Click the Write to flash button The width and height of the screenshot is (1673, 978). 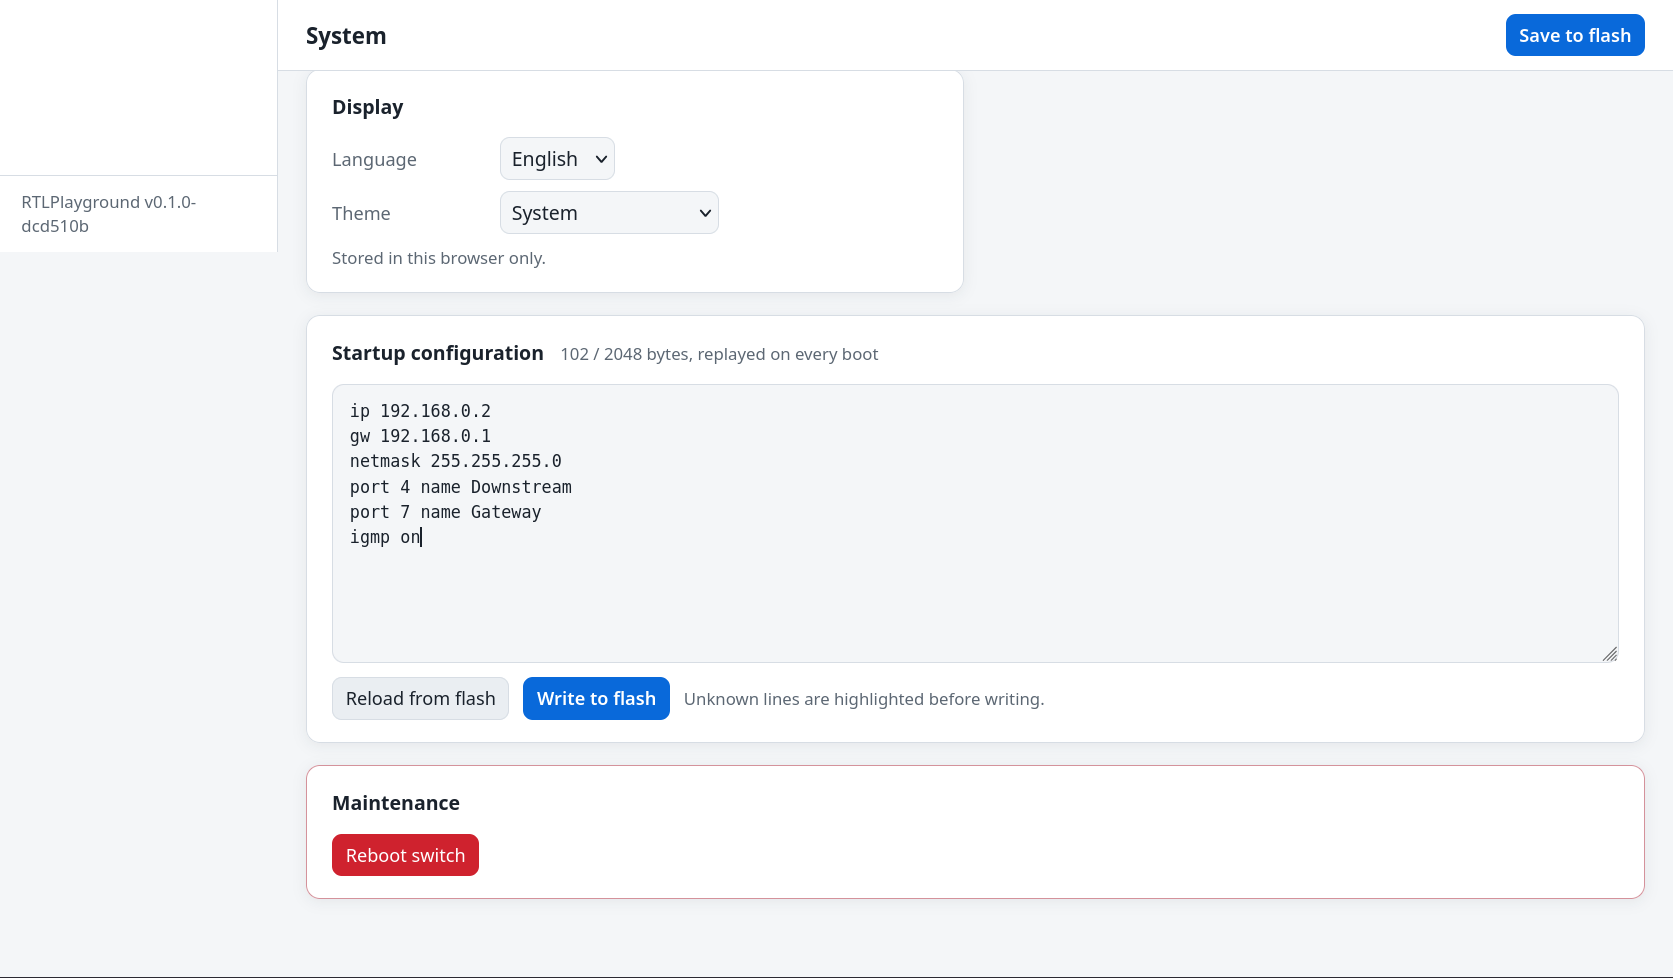(596, 698)
